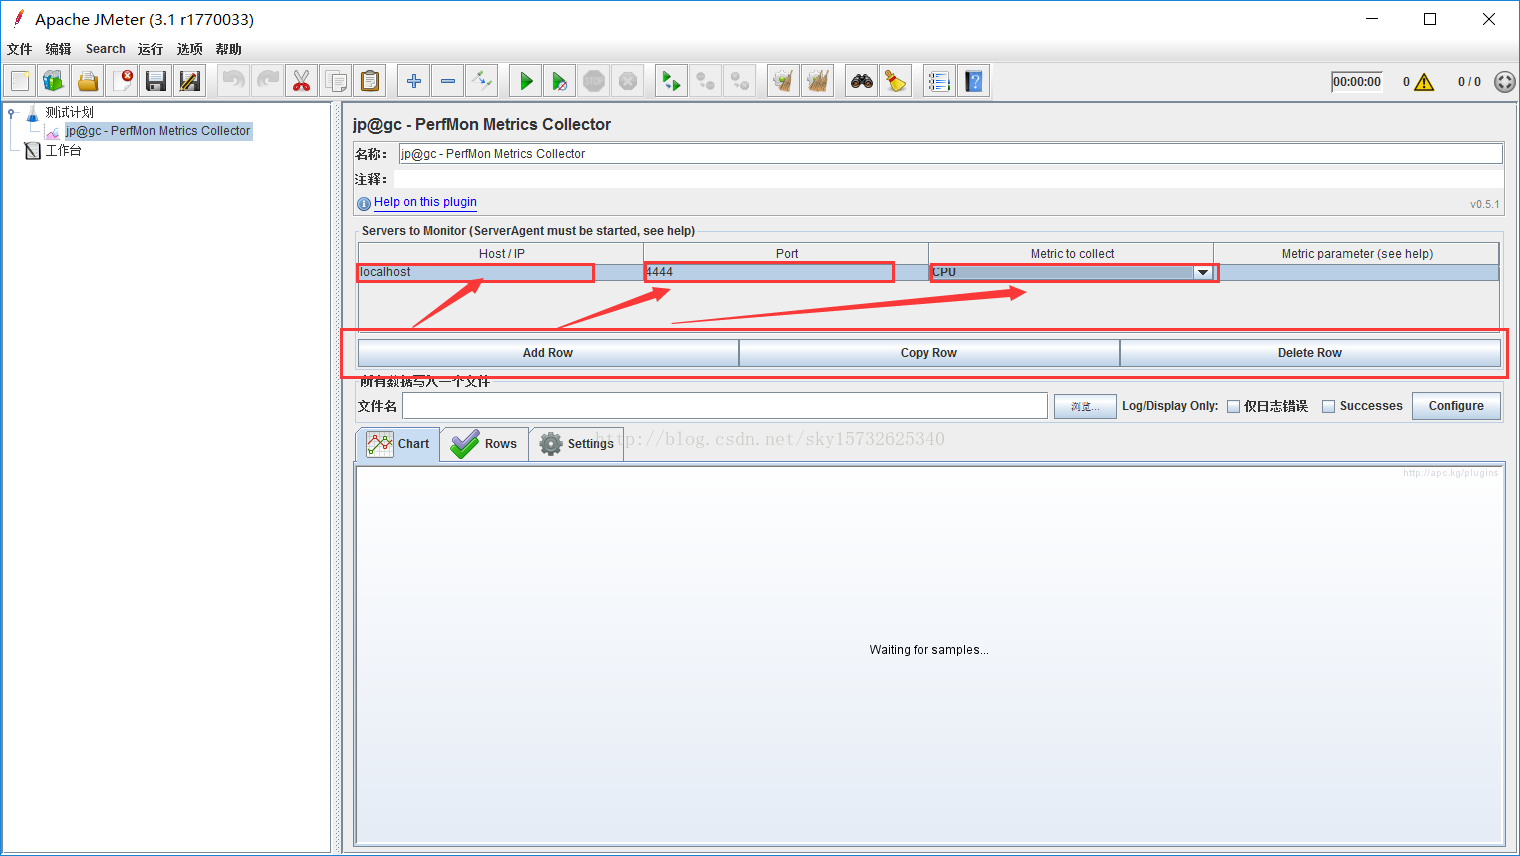Click the Host / IP column header
The image size is (1520, 856).
click(501, 253)
